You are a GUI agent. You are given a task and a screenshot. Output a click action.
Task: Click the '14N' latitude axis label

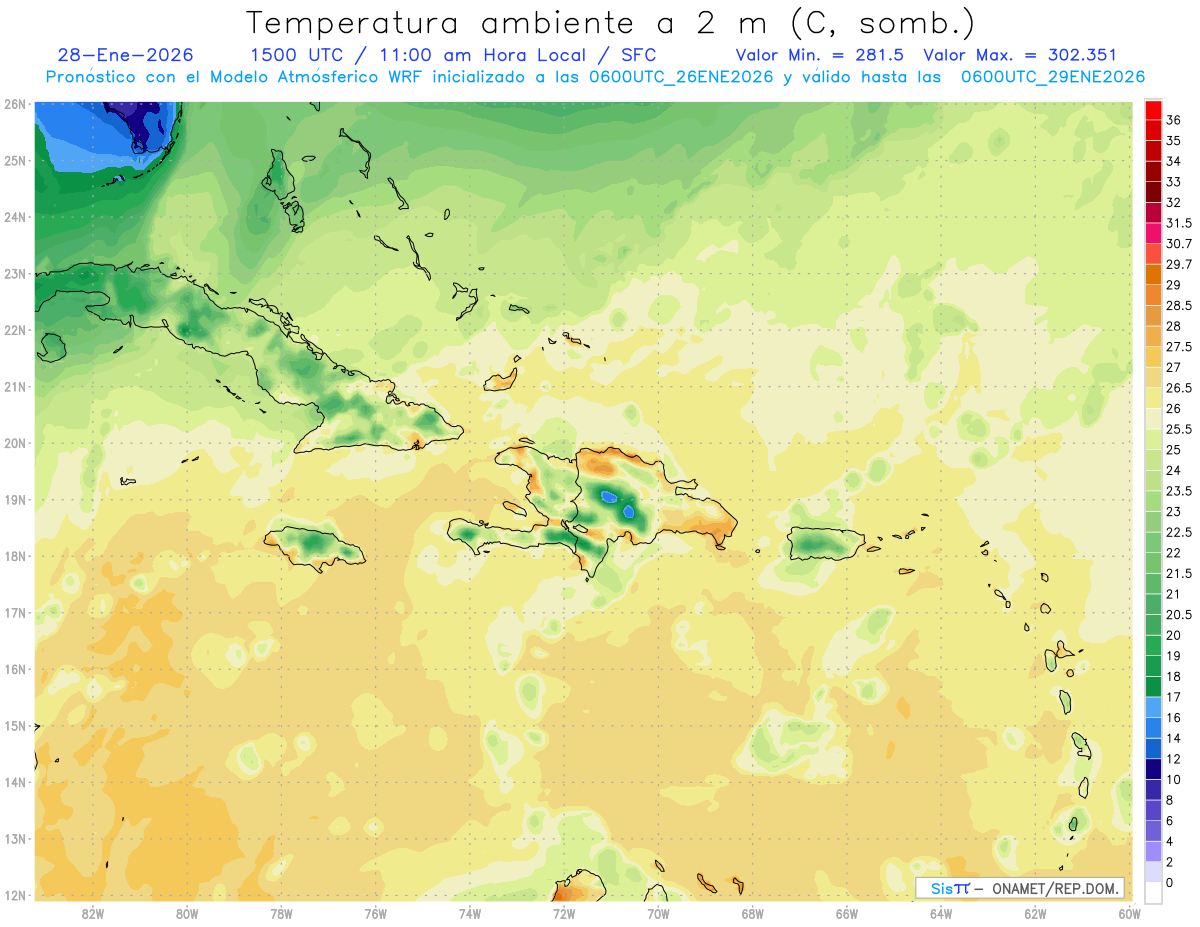tap(15, 782)
